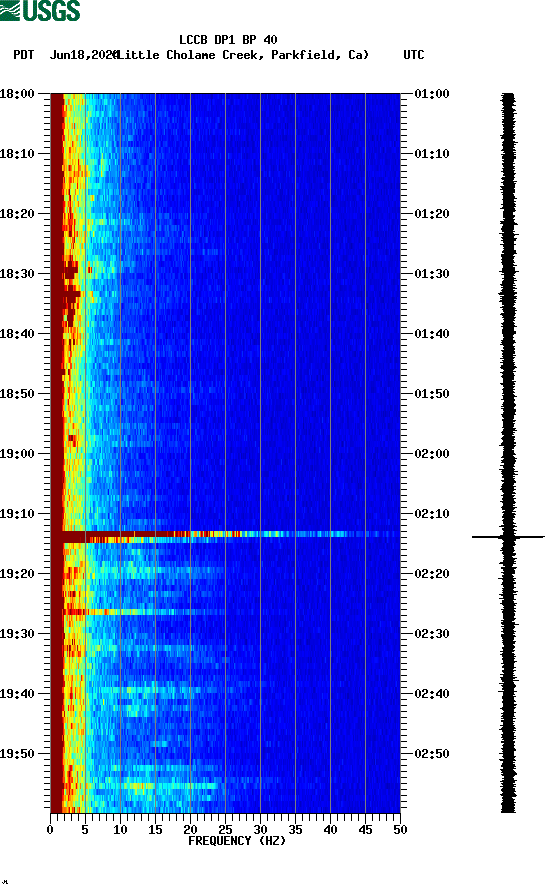Click the 50 Hz frequency tick label
Screen dimensions: 552x893
point(400,830)
